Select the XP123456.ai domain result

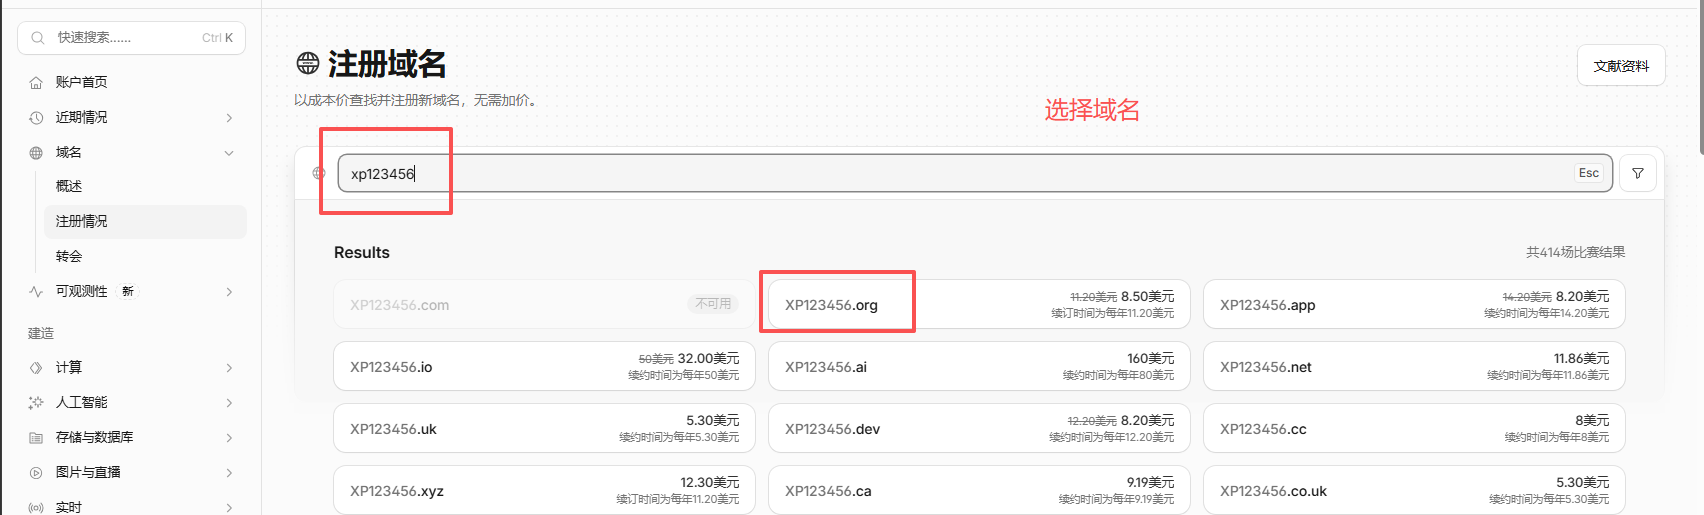coord(979,366)
